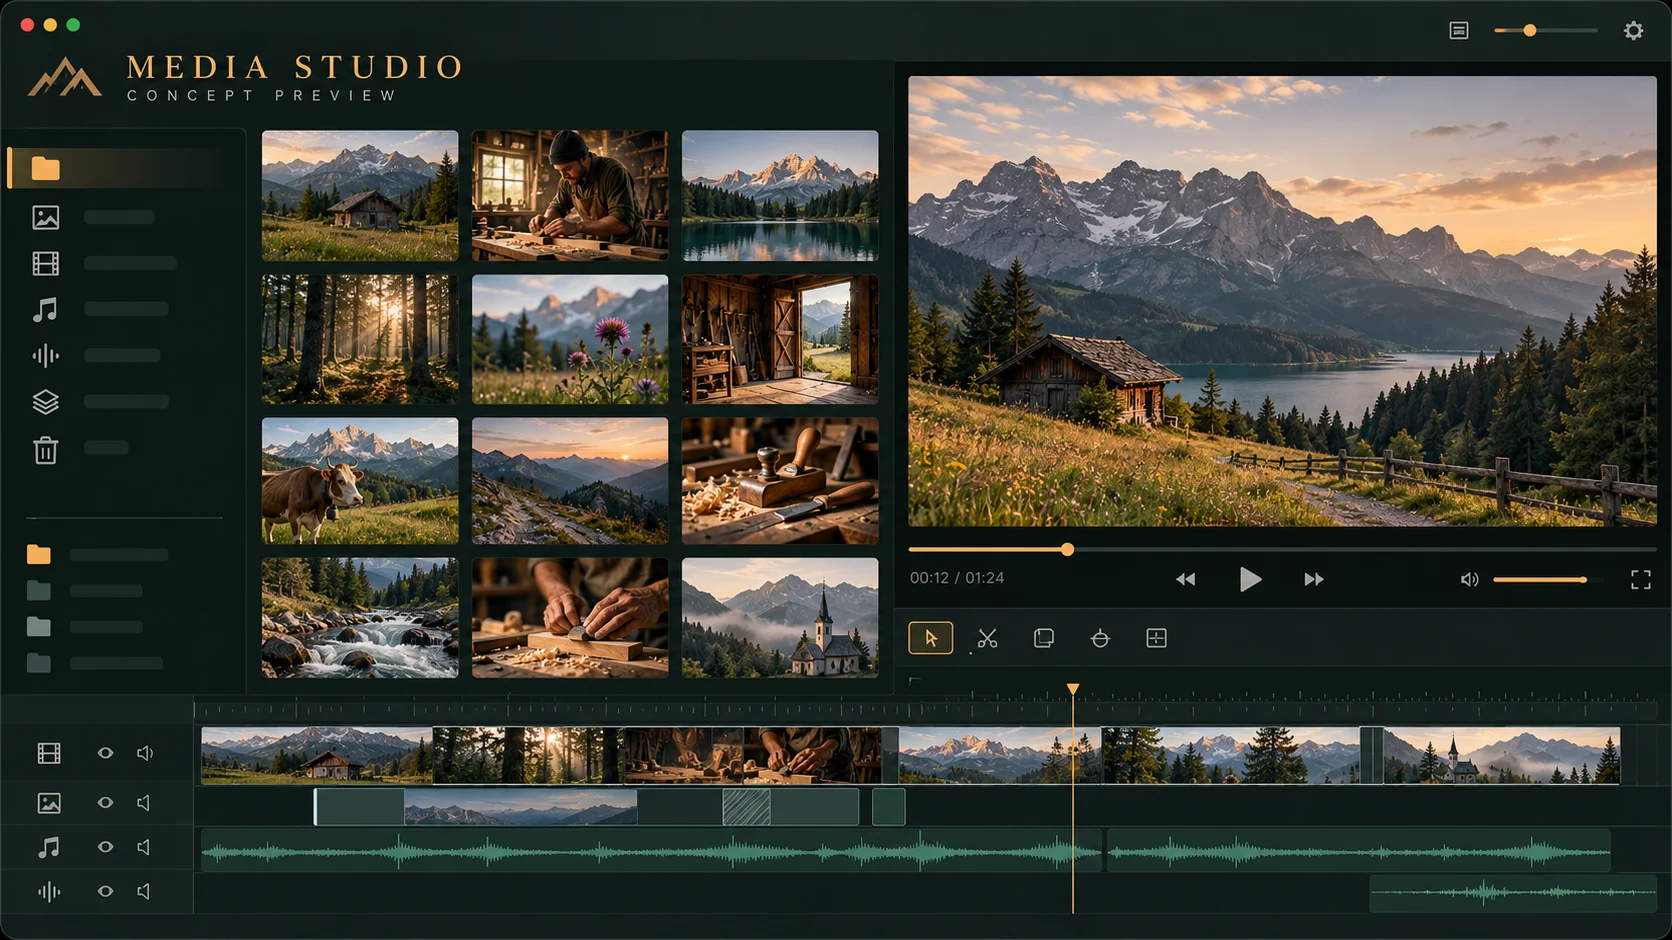Open the layers stack category
1672x940 pixels.
tap(45, 402)
